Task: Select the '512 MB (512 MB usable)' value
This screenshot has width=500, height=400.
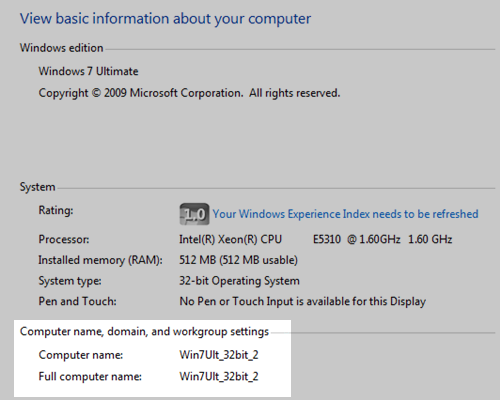Action: point(238,260)
